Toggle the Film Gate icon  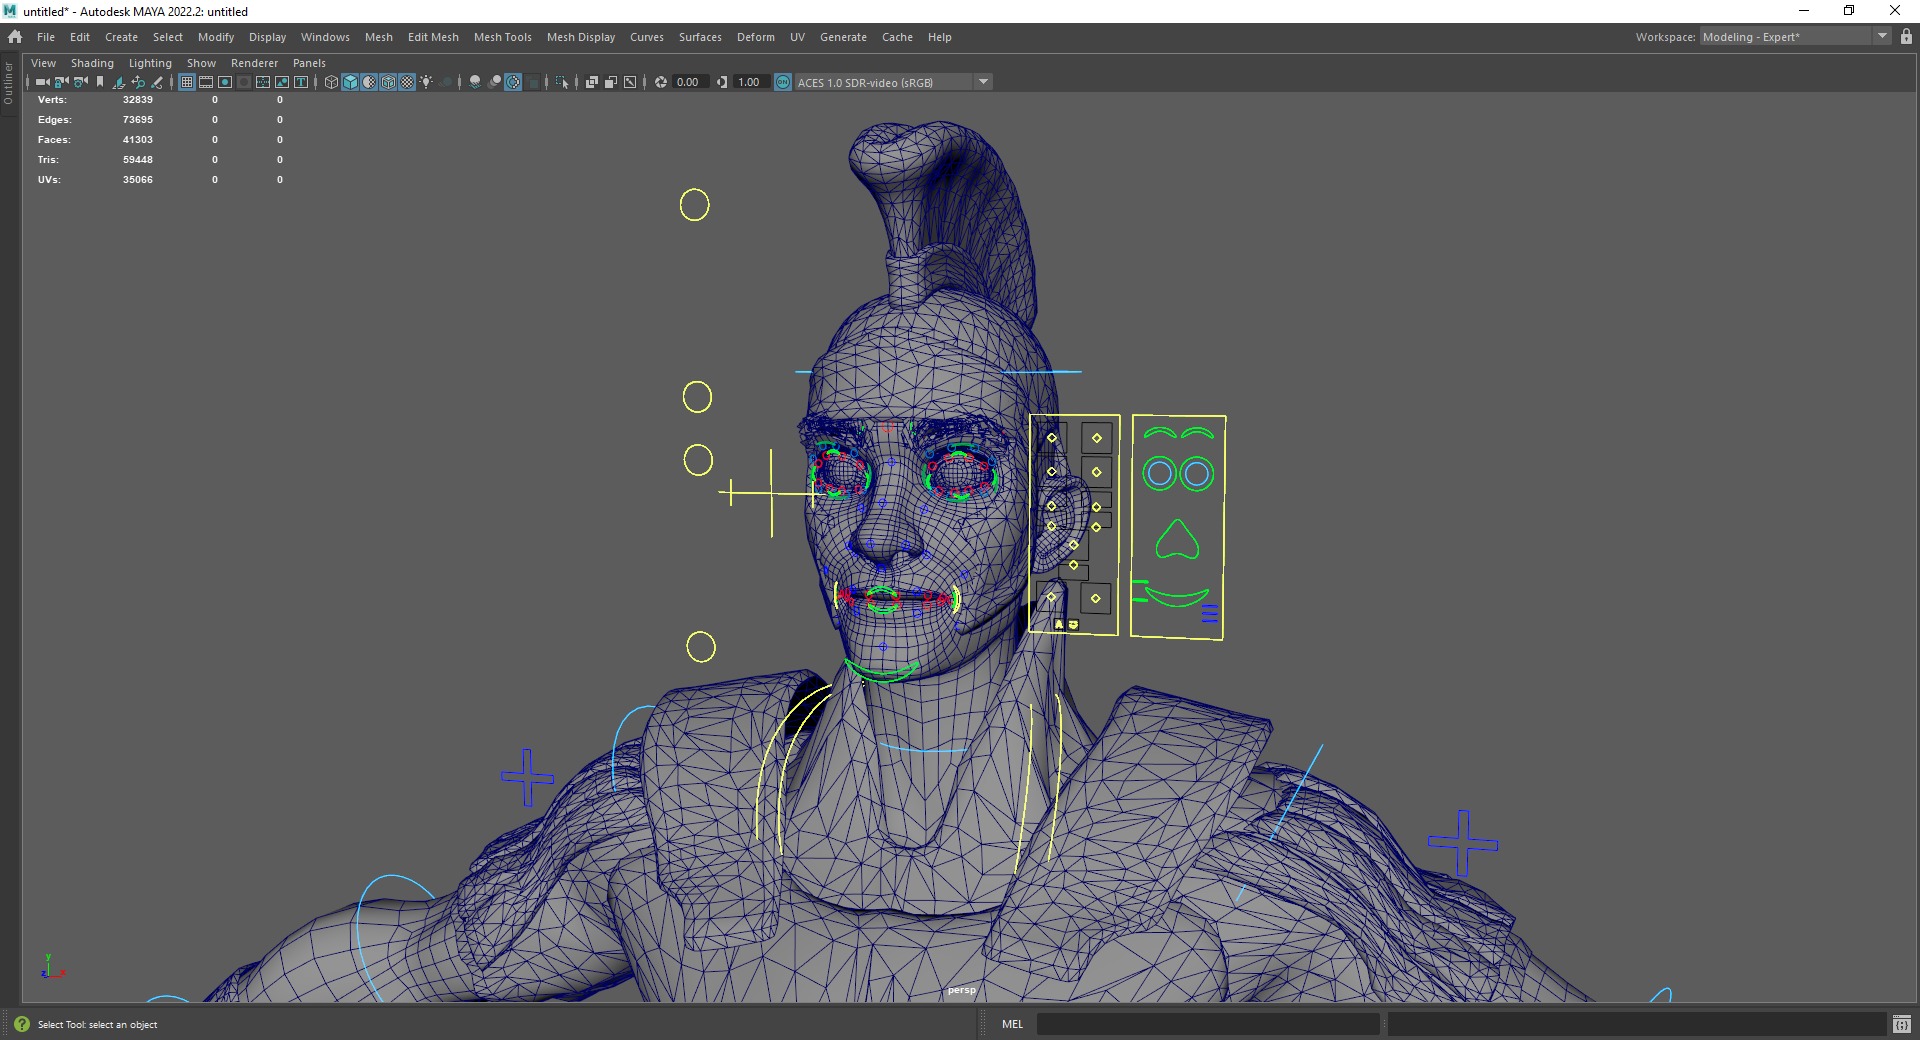pos(206,82)
